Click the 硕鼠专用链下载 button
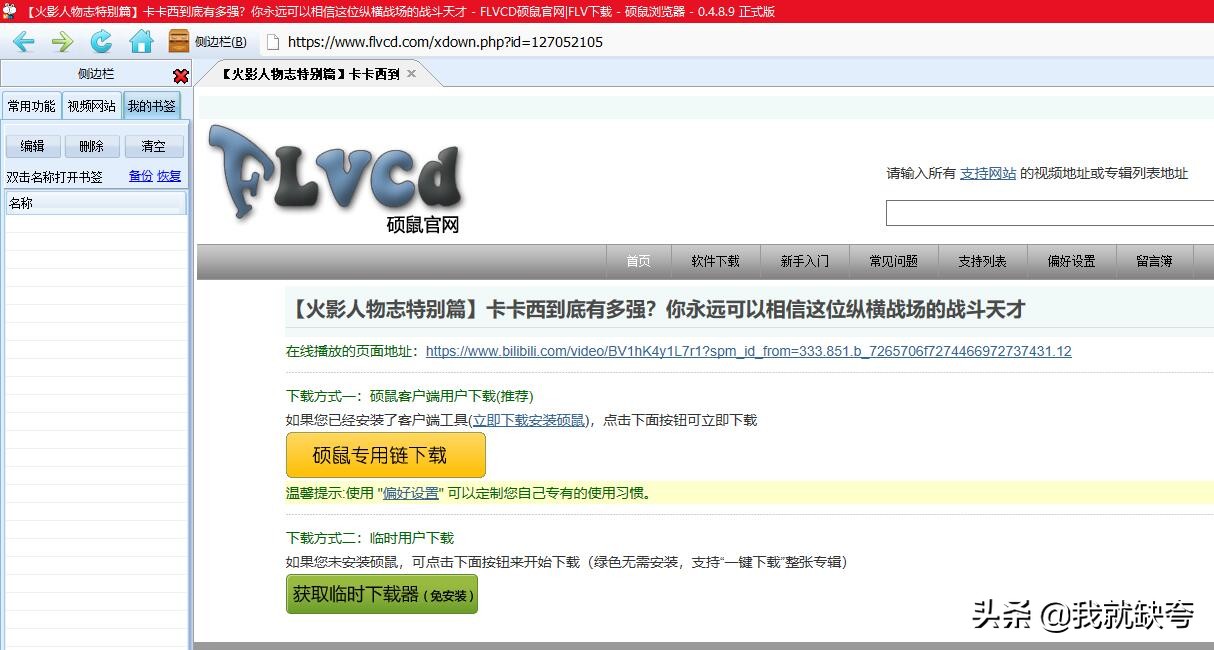The width and height of the screenshot is (1214, 650). click(386, 456)
